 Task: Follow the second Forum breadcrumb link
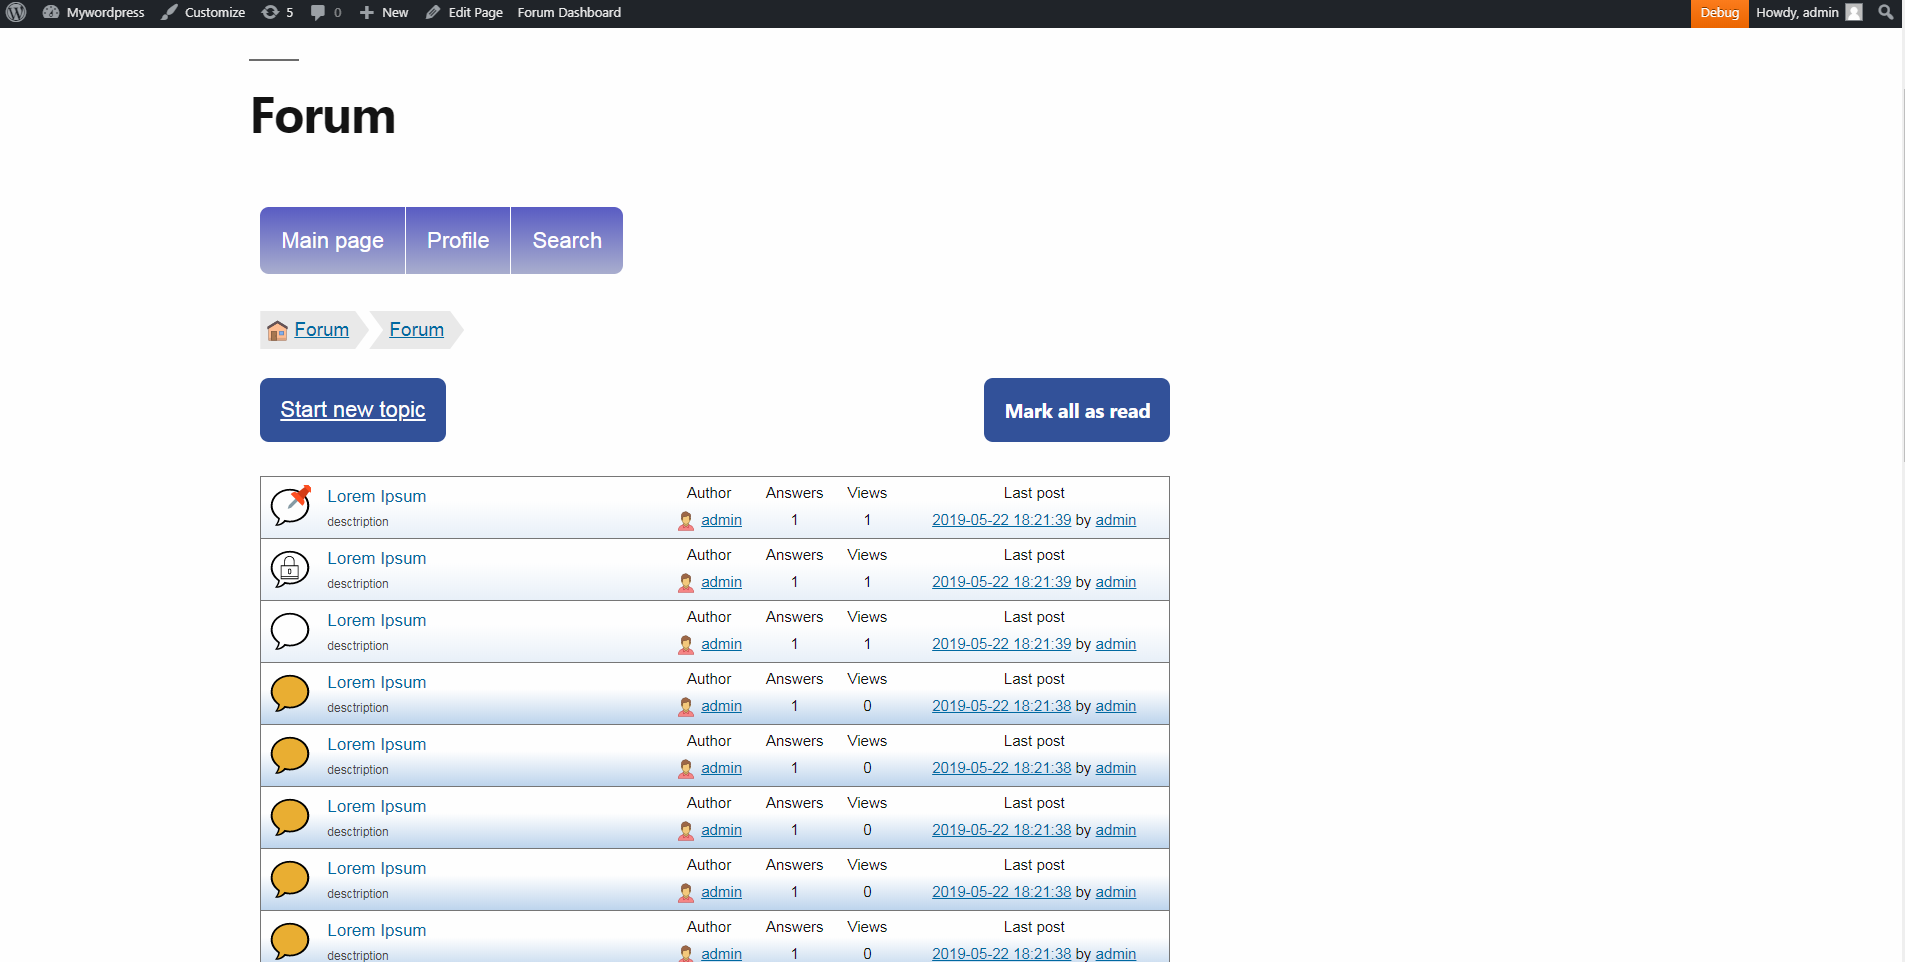tap(417, 330)
